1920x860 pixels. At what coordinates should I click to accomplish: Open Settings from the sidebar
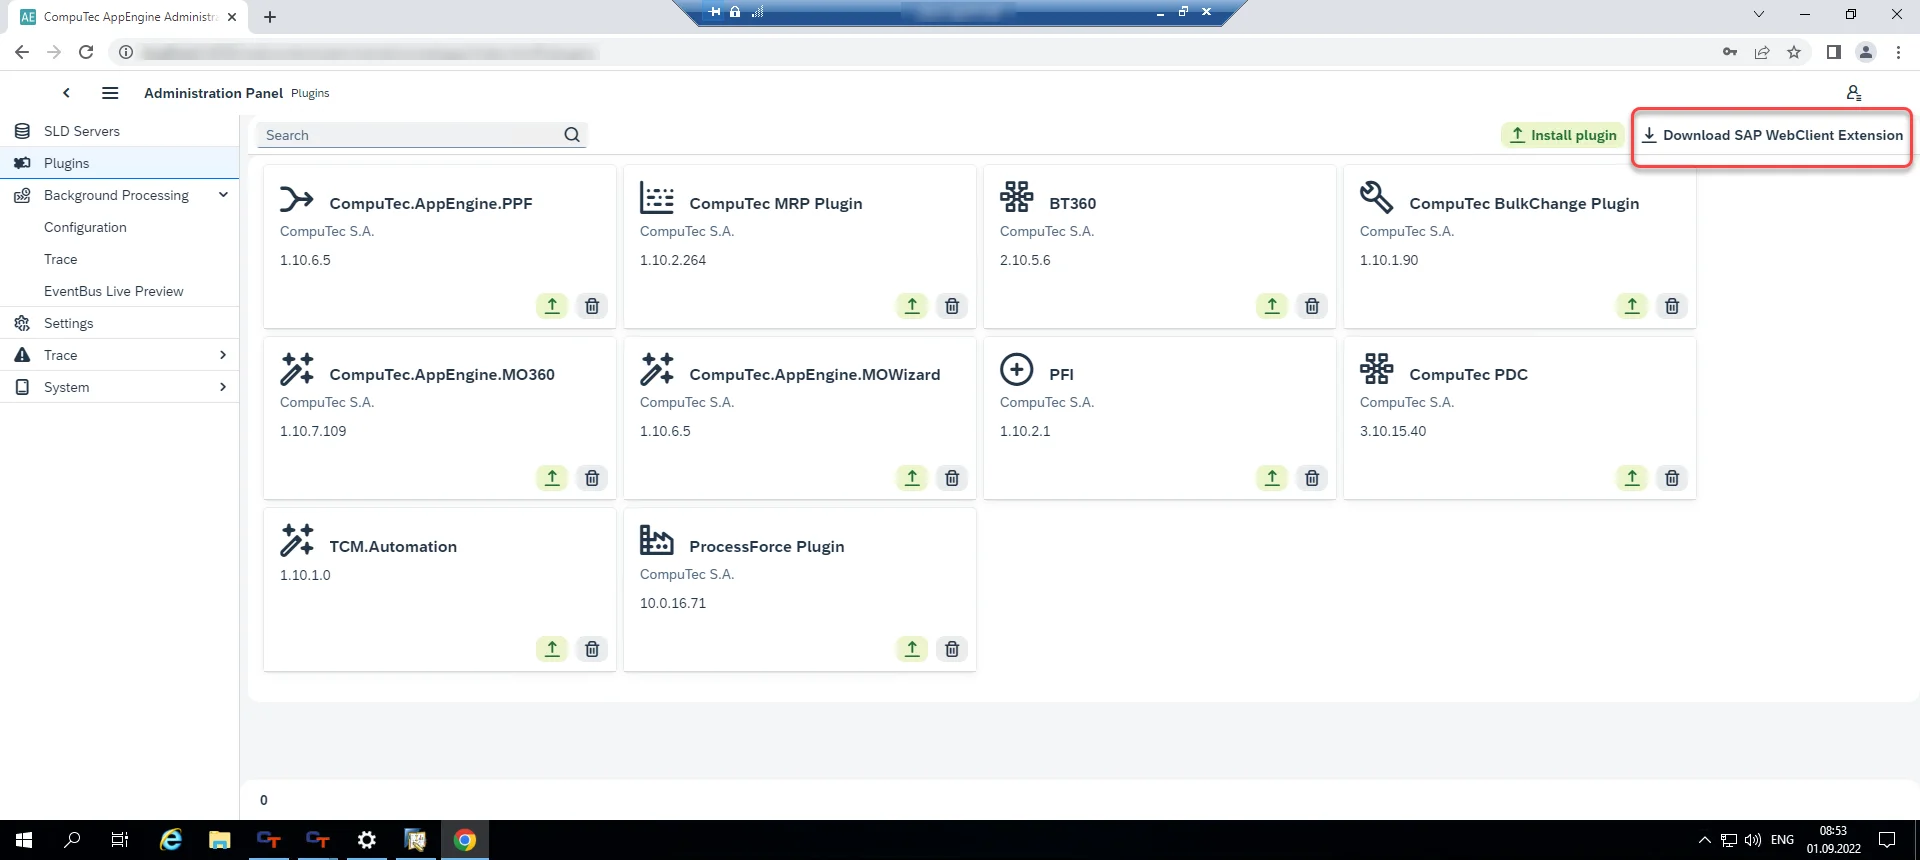[x=68, y=323]
